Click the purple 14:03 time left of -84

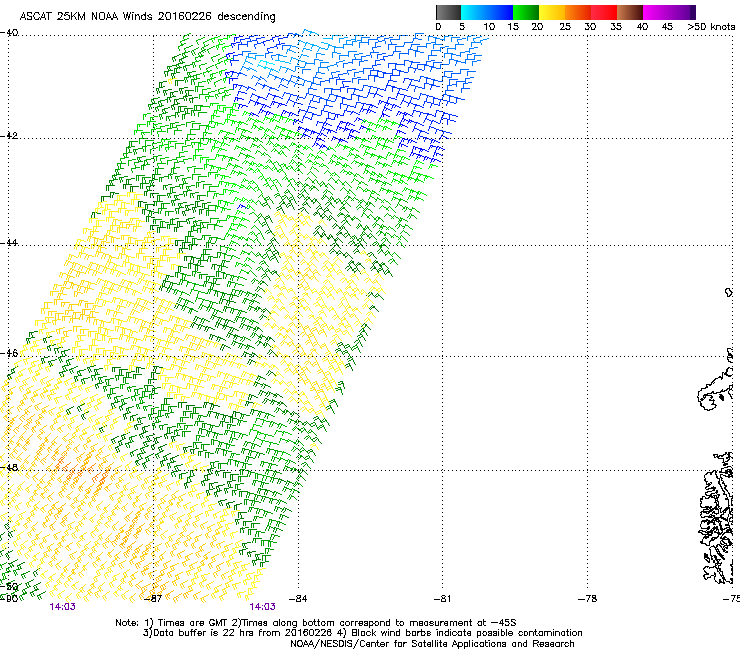[262, 607]
